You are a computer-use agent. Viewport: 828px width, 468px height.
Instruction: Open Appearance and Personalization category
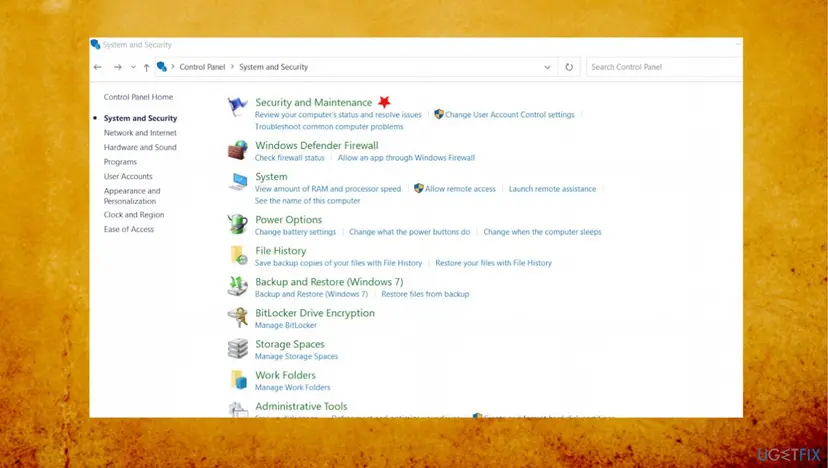(132, 196)
